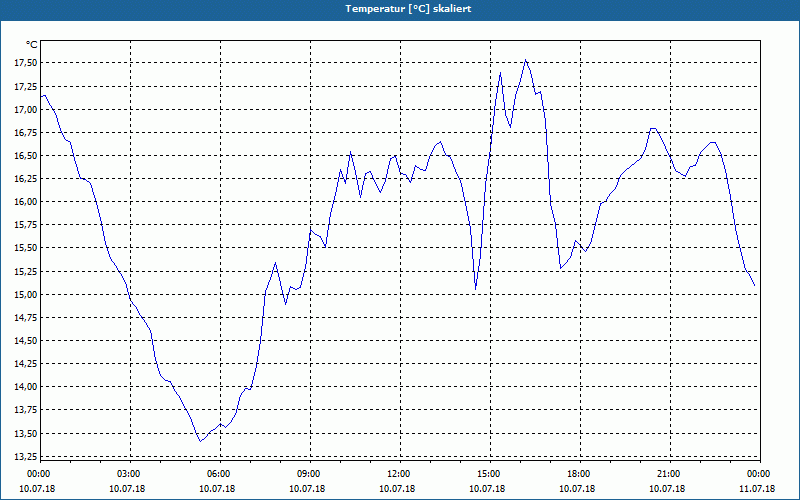Pick the 15:00 time axis label
Image resolution: width=800 pixels, height=500 pixels.
click(488, 474)
